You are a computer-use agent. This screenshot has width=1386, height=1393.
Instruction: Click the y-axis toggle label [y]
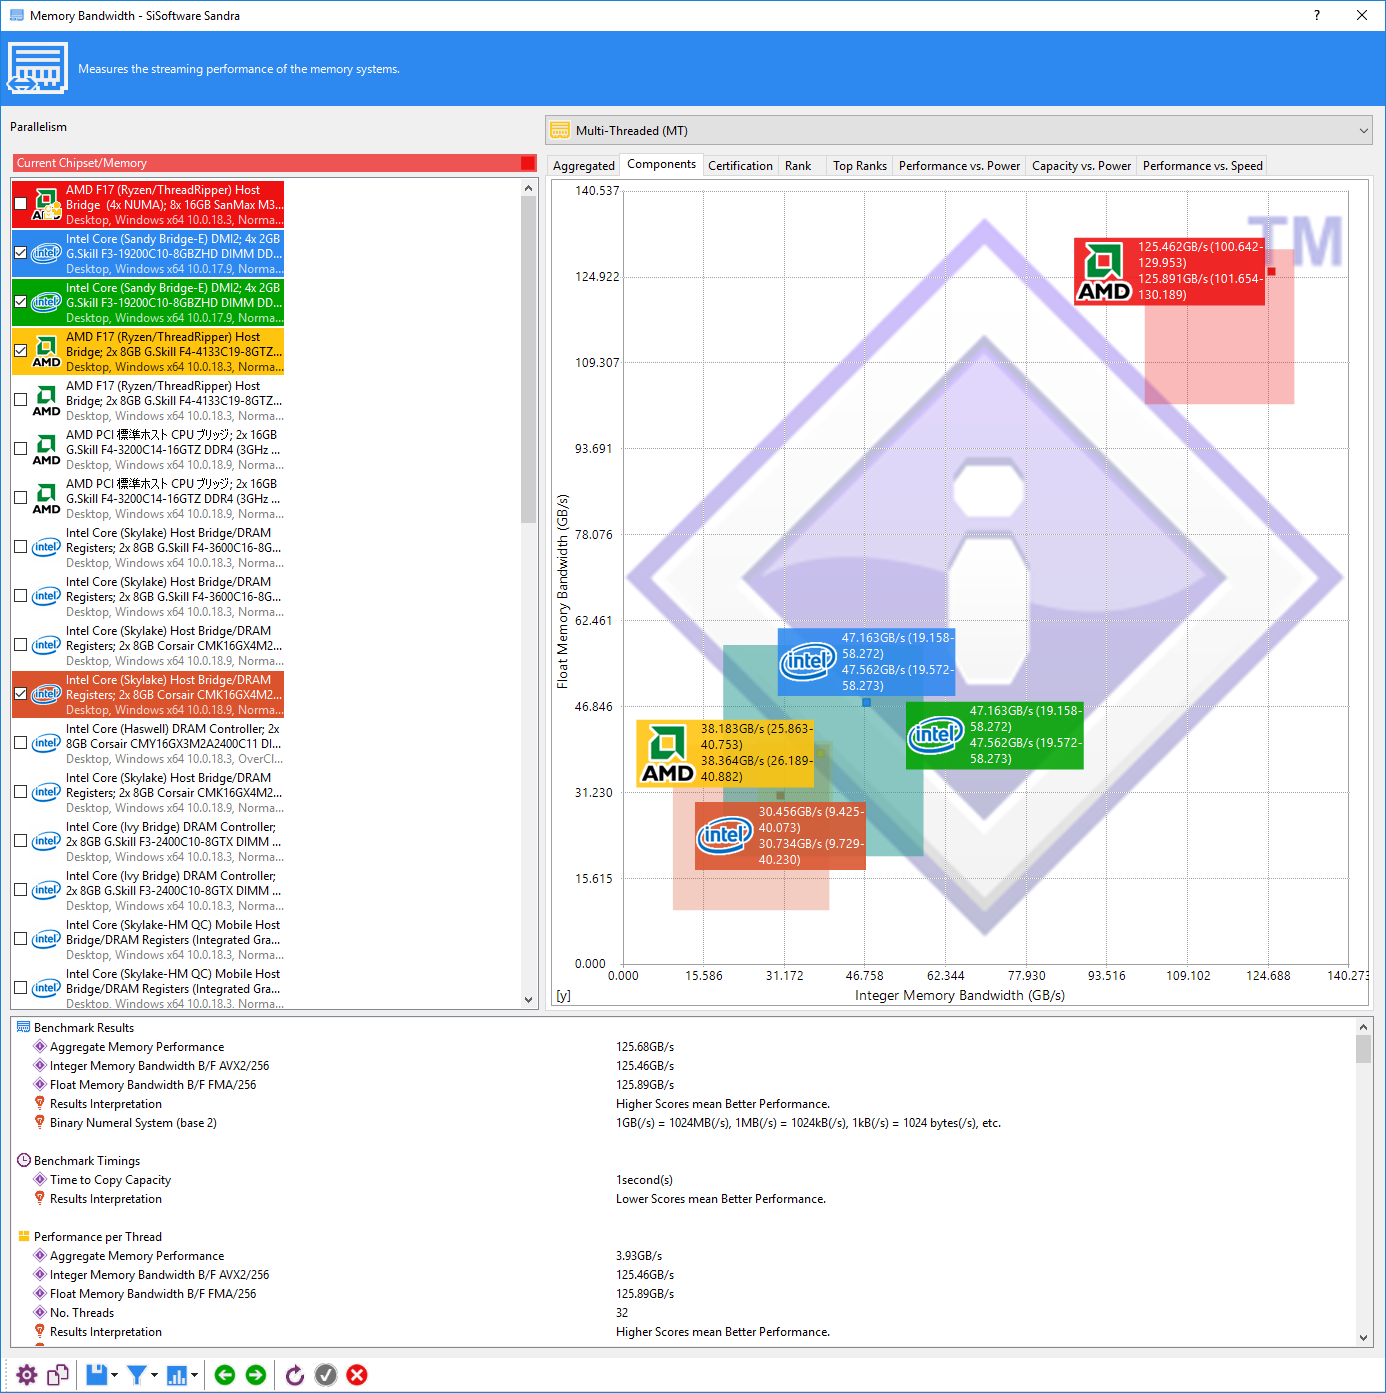(564, 996)
